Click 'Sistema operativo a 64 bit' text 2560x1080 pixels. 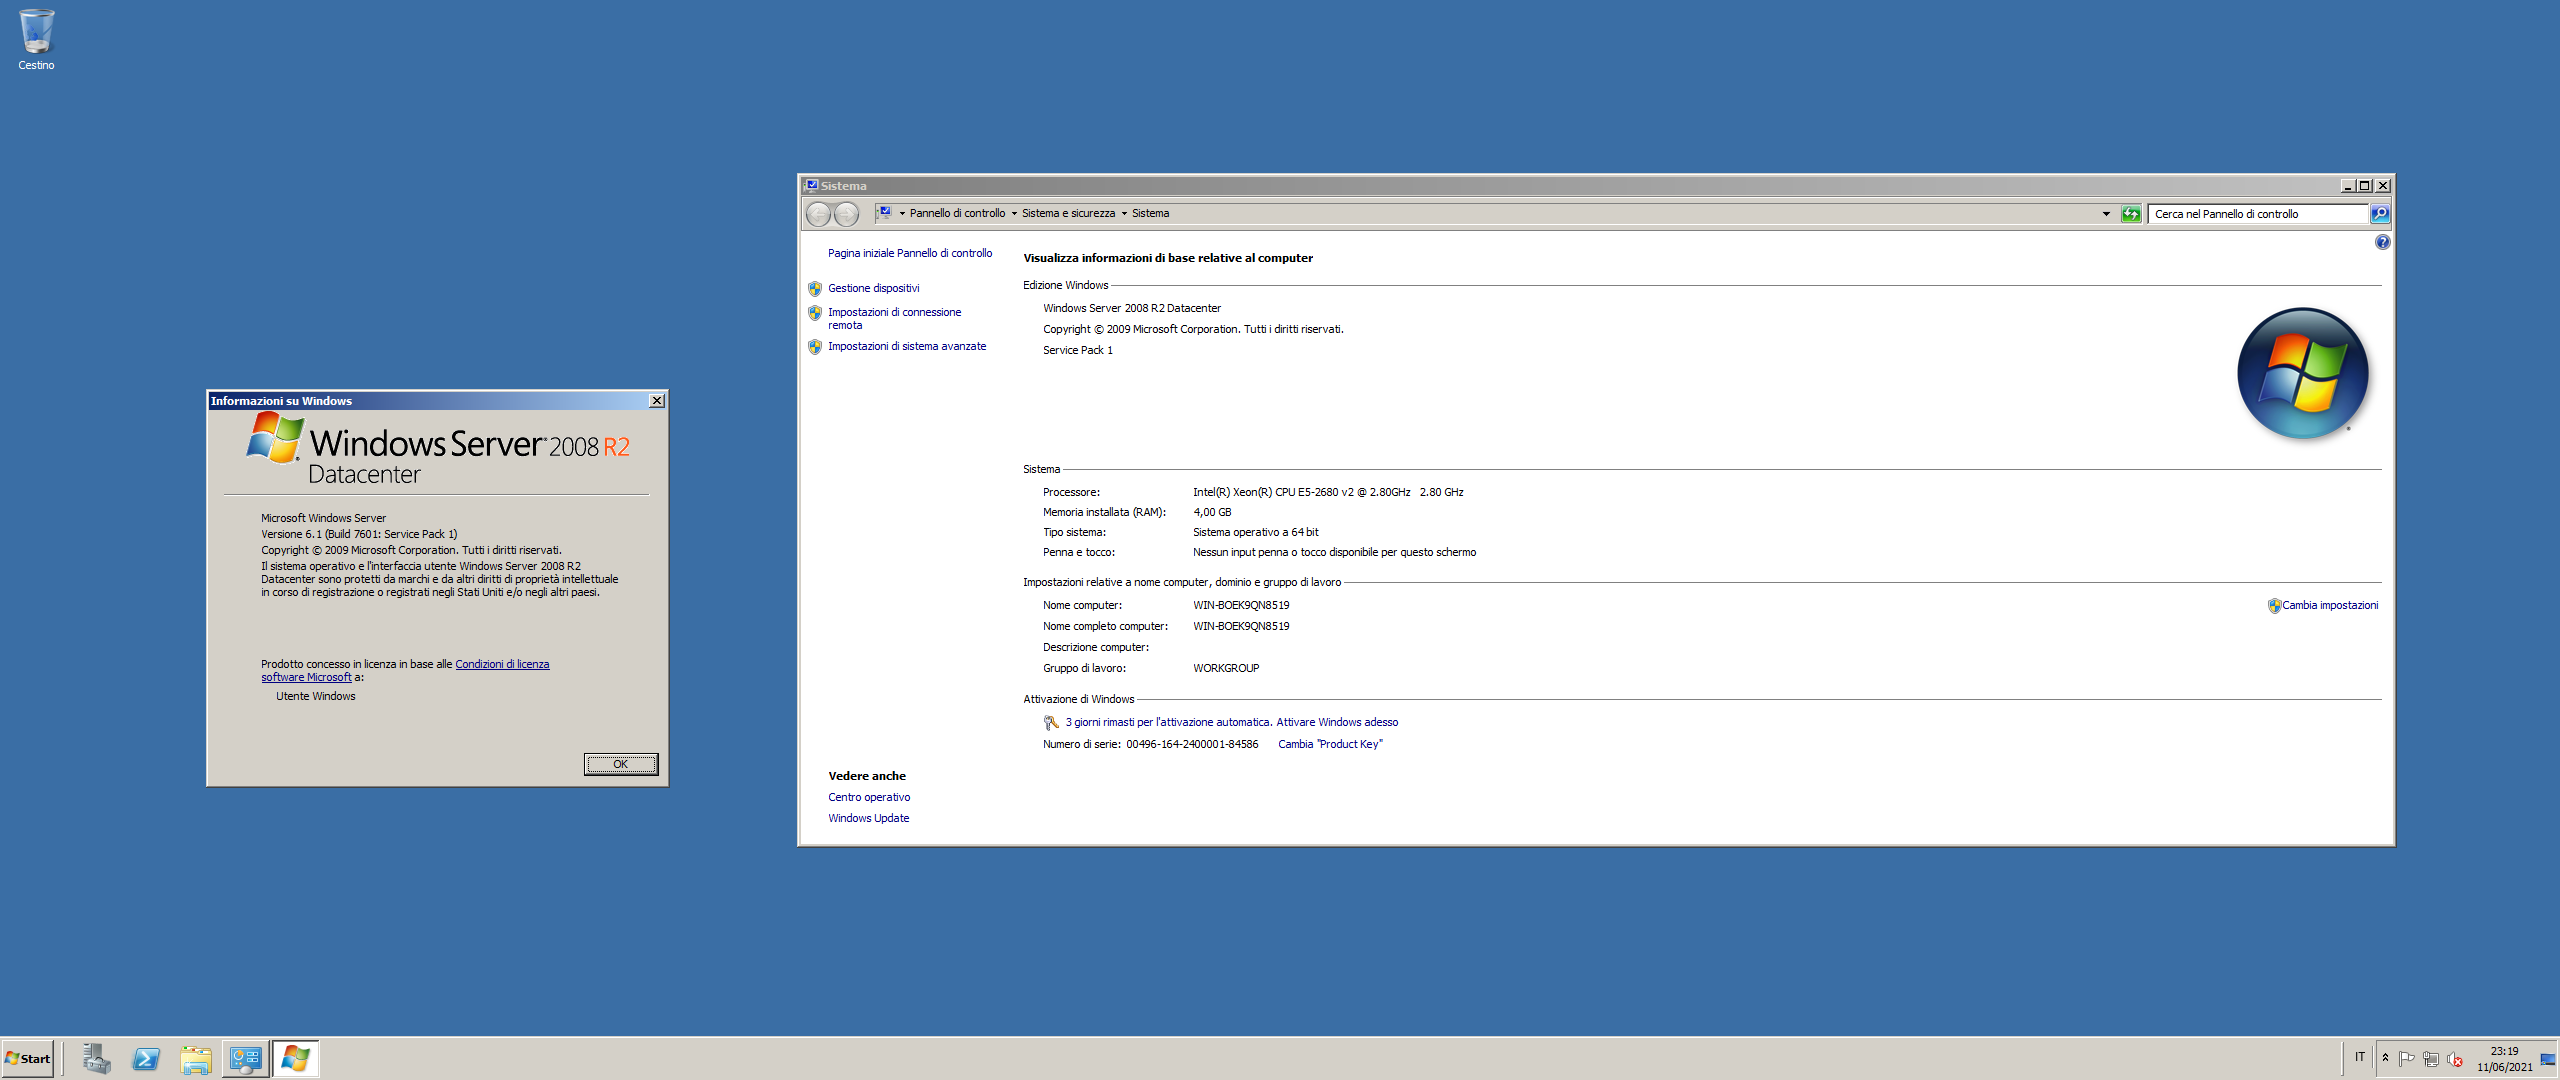[1256, 532]
